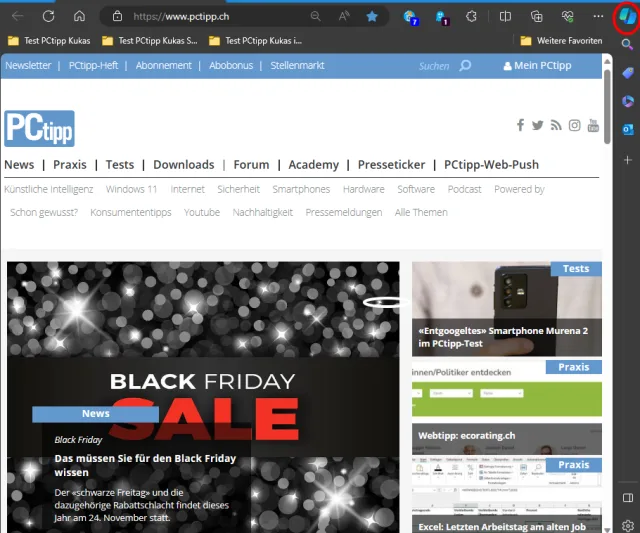Reload the page with Refresh icon
Image resolution: width=640 pixels, height=533 pixels.
point(49,16)
